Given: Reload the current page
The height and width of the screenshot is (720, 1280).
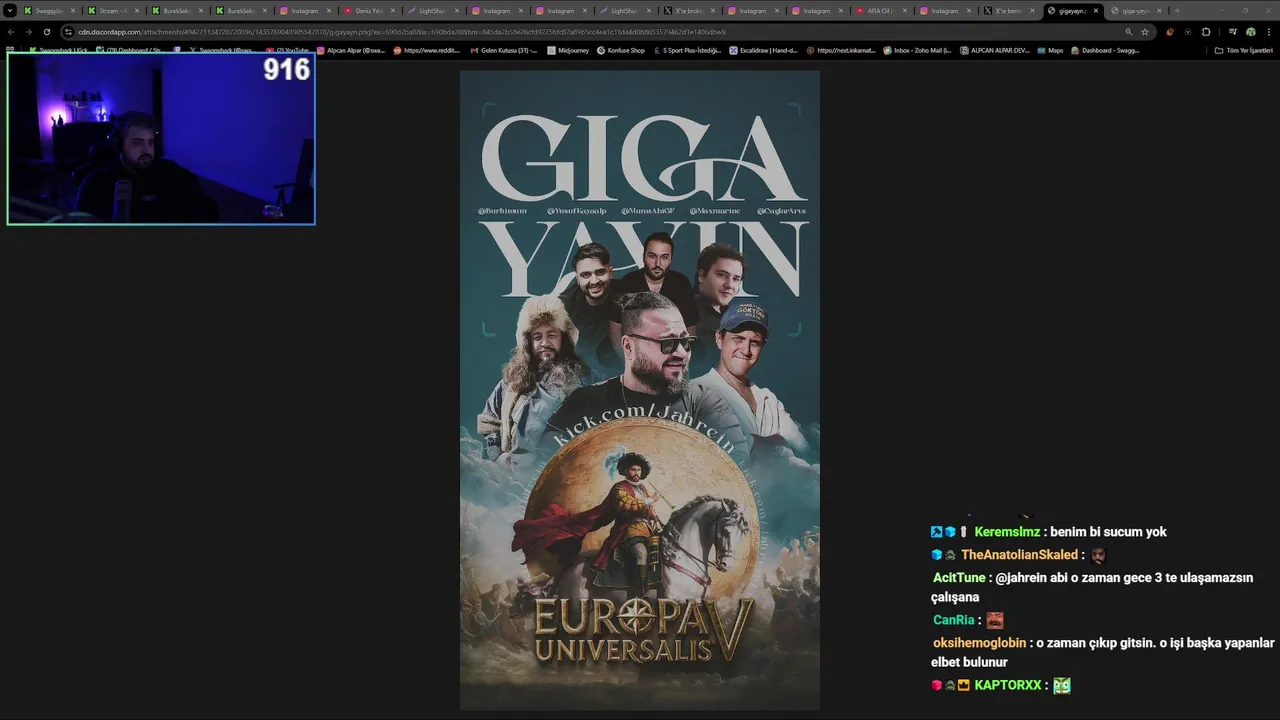Looking at the screenshot, I should click(47, 32).
